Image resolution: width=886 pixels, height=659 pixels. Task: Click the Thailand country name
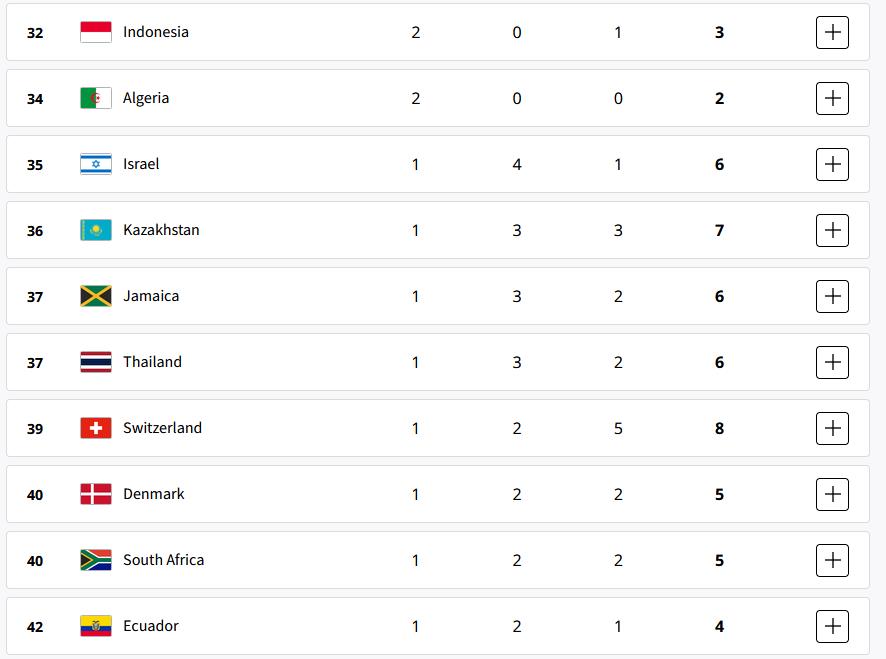pyautogui.click(x=153, y=362)
